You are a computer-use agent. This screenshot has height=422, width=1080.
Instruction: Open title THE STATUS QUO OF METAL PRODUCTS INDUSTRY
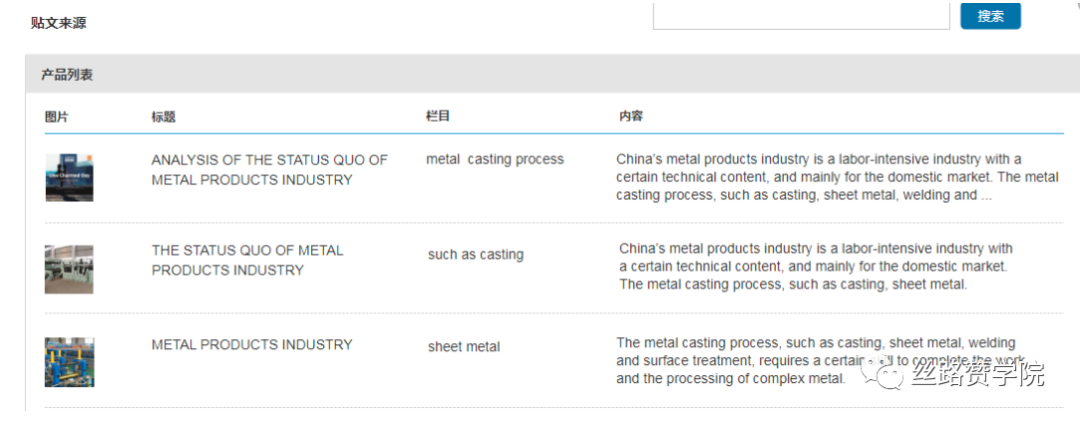247,260
